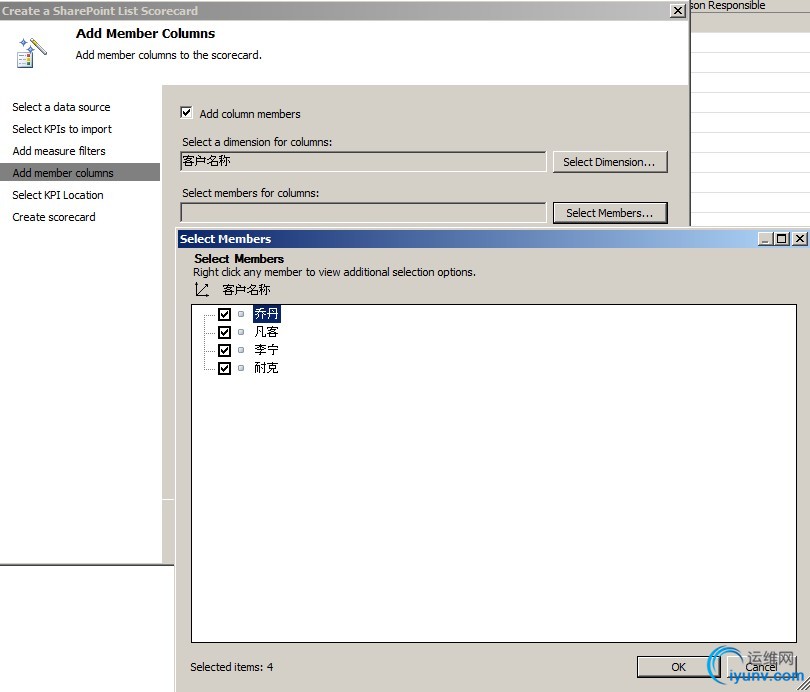
Task: Click the small node icon beside 李宁
Action: coord(241,350)
